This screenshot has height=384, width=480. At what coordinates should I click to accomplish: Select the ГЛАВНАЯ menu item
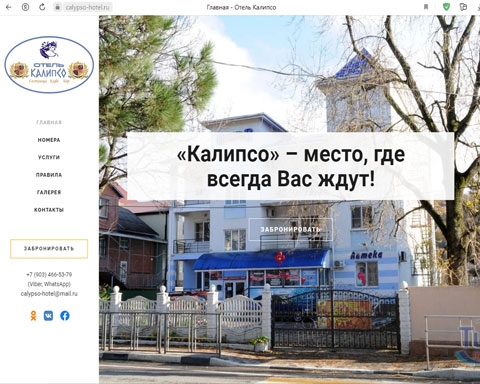(49, 122)
